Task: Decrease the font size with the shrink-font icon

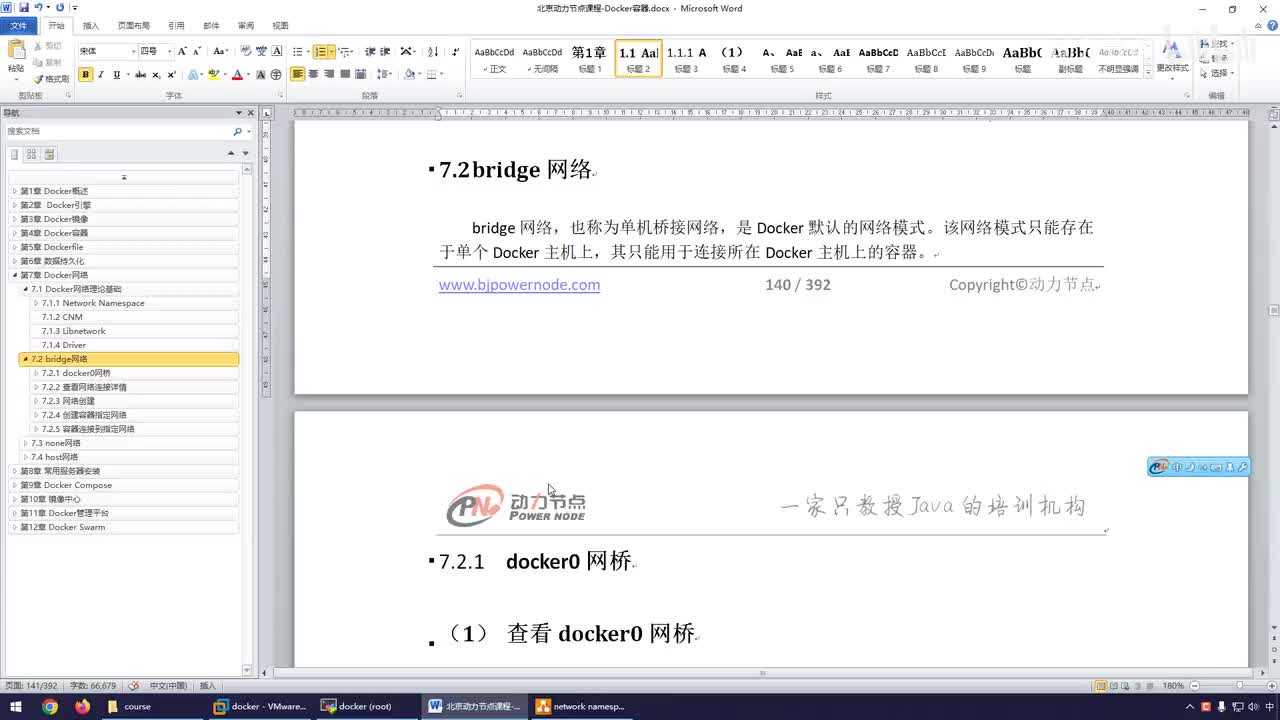Action: (197, 51)
